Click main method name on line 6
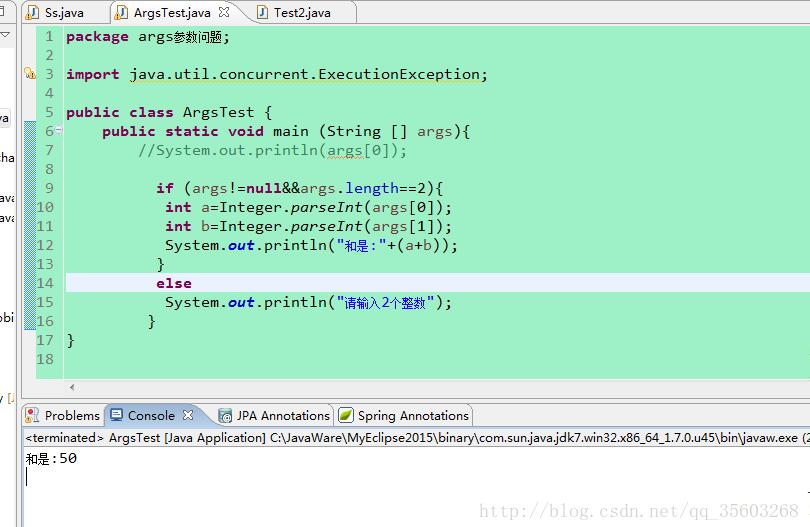The image size is (810, 527). [291, 131]
